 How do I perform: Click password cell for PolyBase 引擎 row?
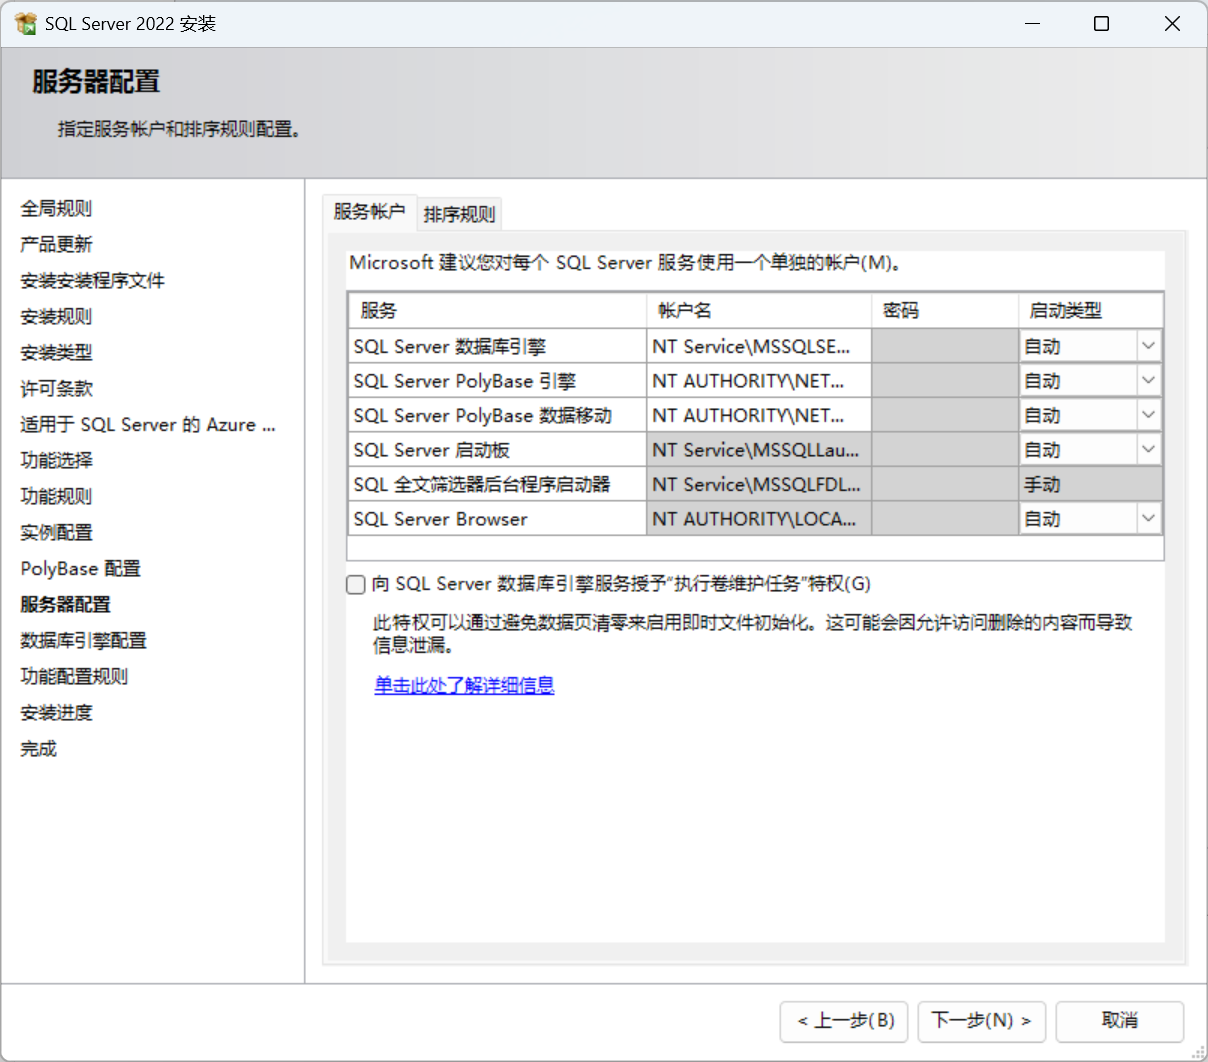click(945, 381)
